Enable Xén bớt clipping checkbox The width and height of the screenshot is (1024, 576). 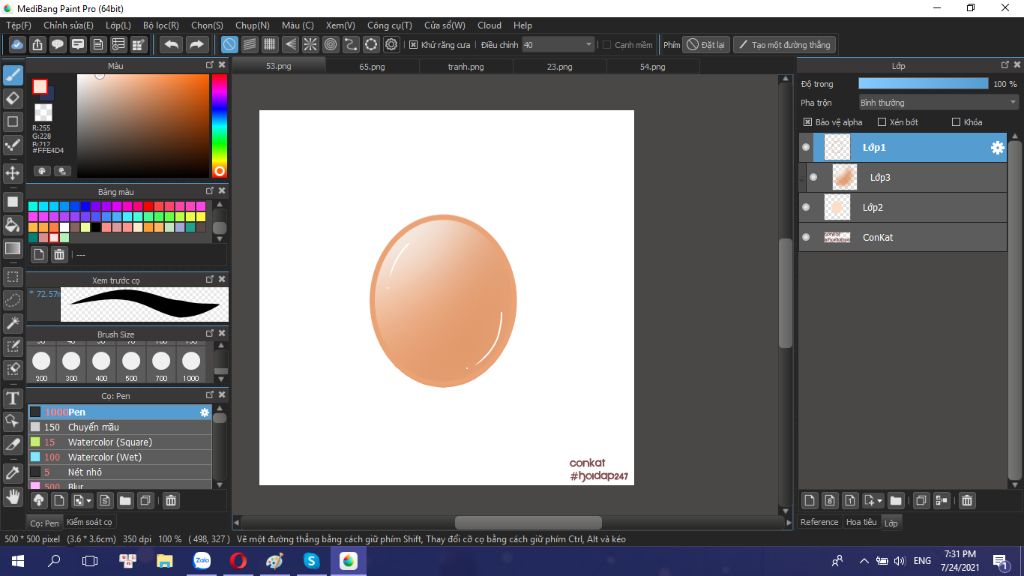point(882,122)
